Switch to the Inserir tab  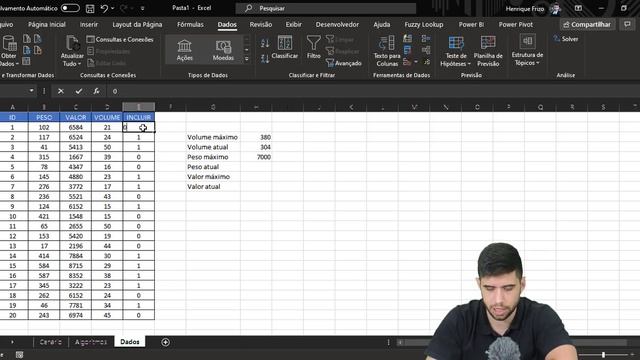click(89, 24)
